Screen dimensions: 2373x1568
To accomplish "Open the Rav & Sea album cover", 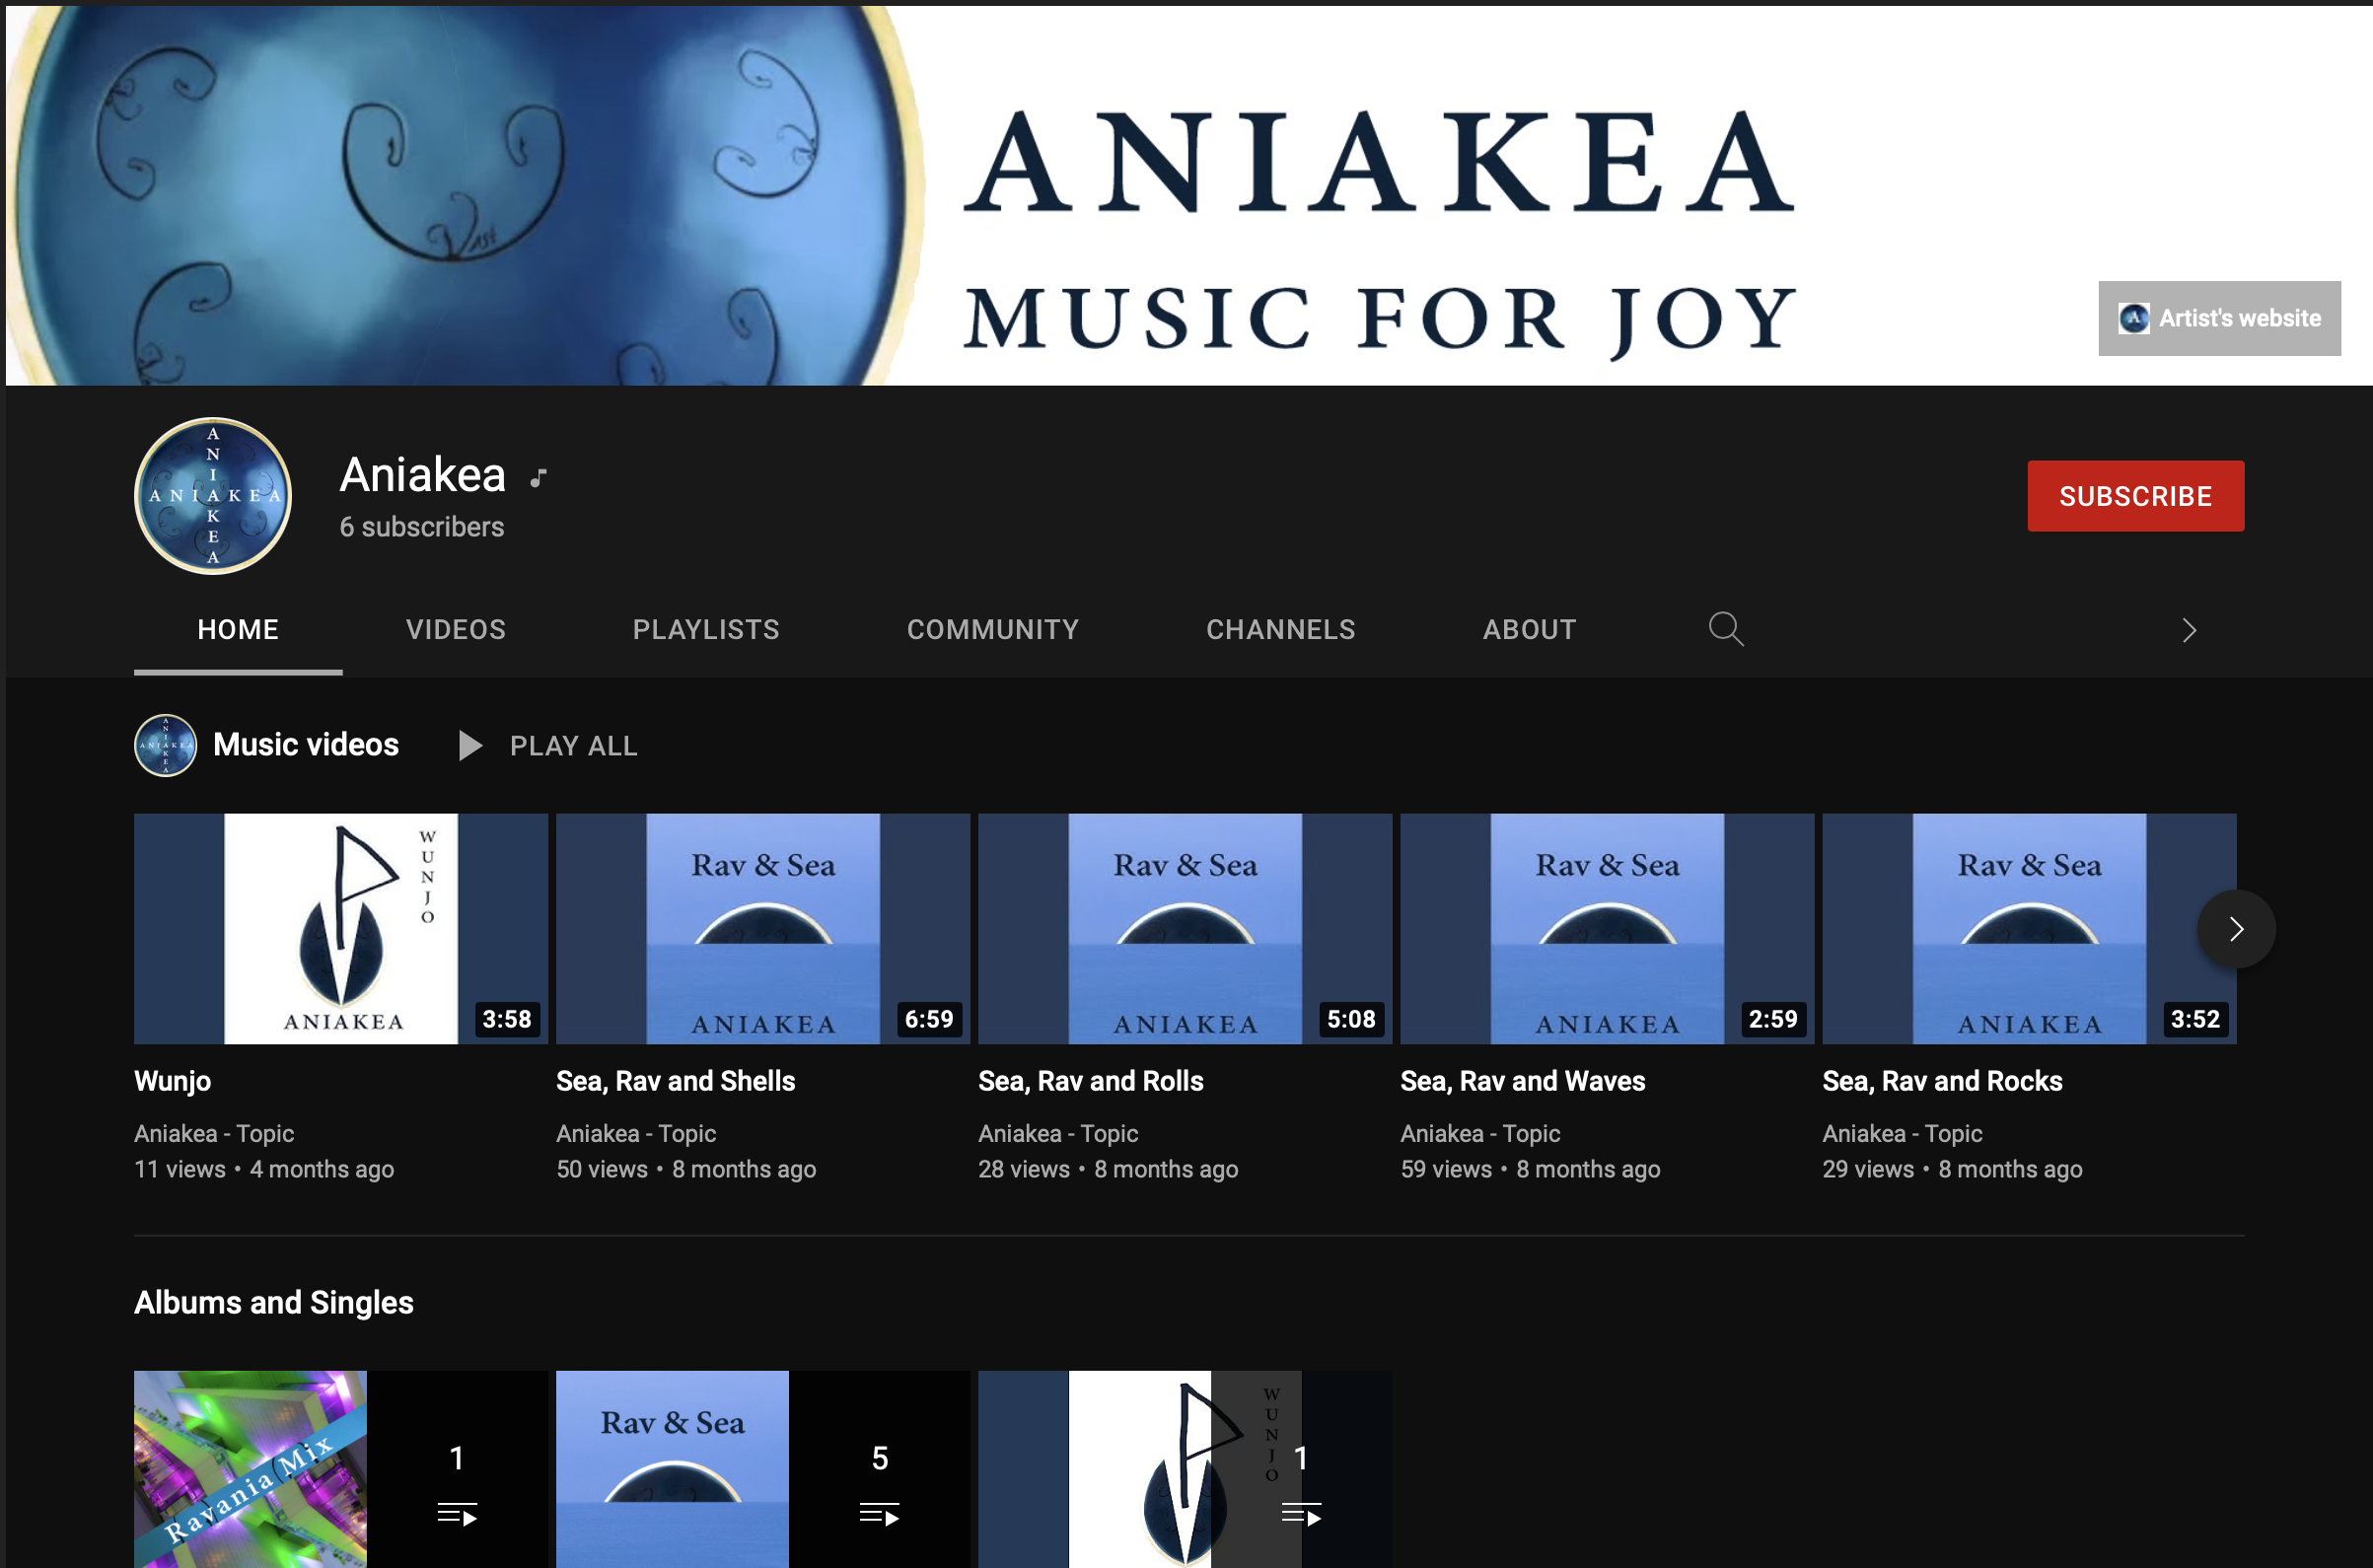I will pyautogui.click(x=672, y=1469).
